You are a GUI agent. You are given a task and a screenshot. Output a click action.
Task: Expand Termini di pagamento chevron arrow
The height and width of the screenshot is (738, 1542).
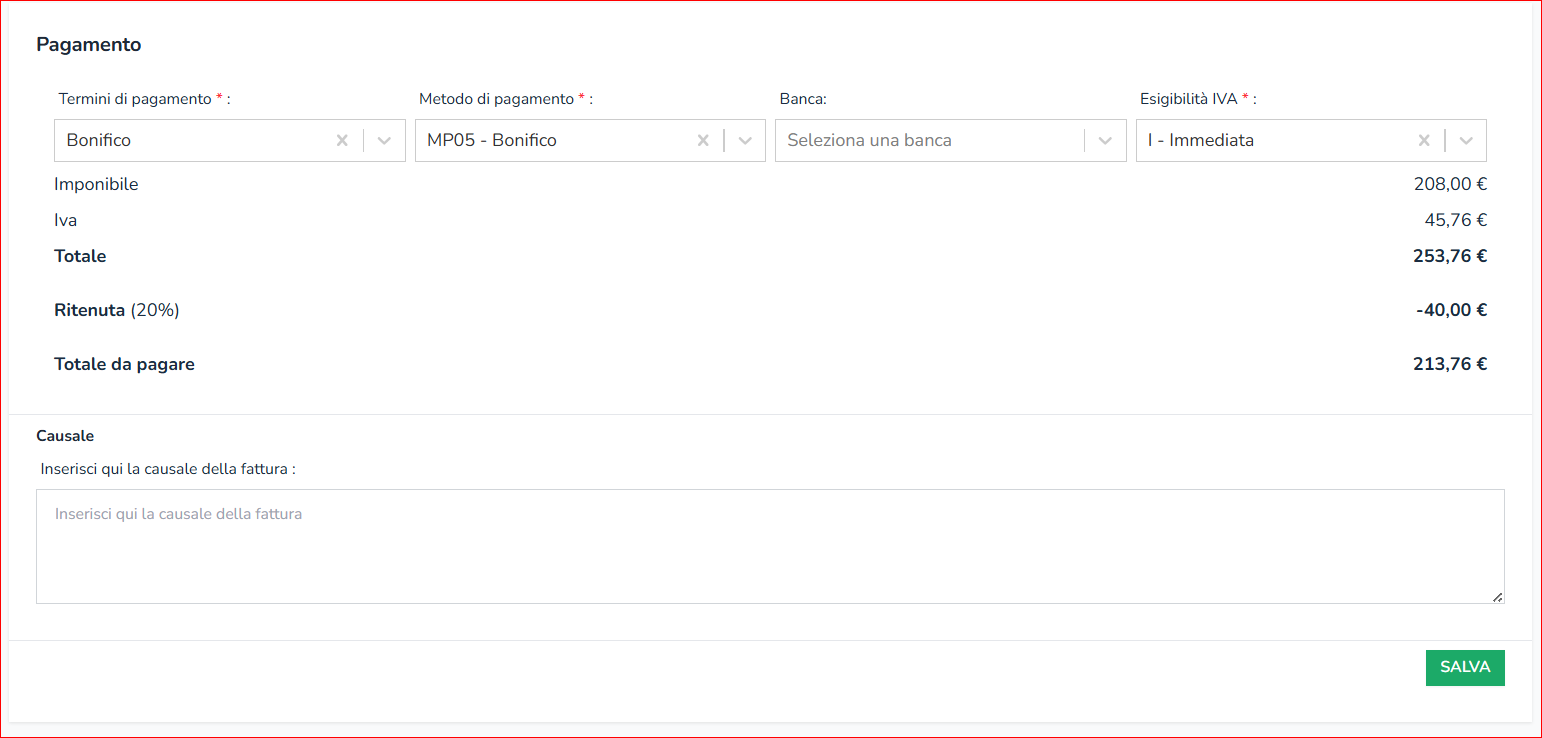[x=384, y=141]
